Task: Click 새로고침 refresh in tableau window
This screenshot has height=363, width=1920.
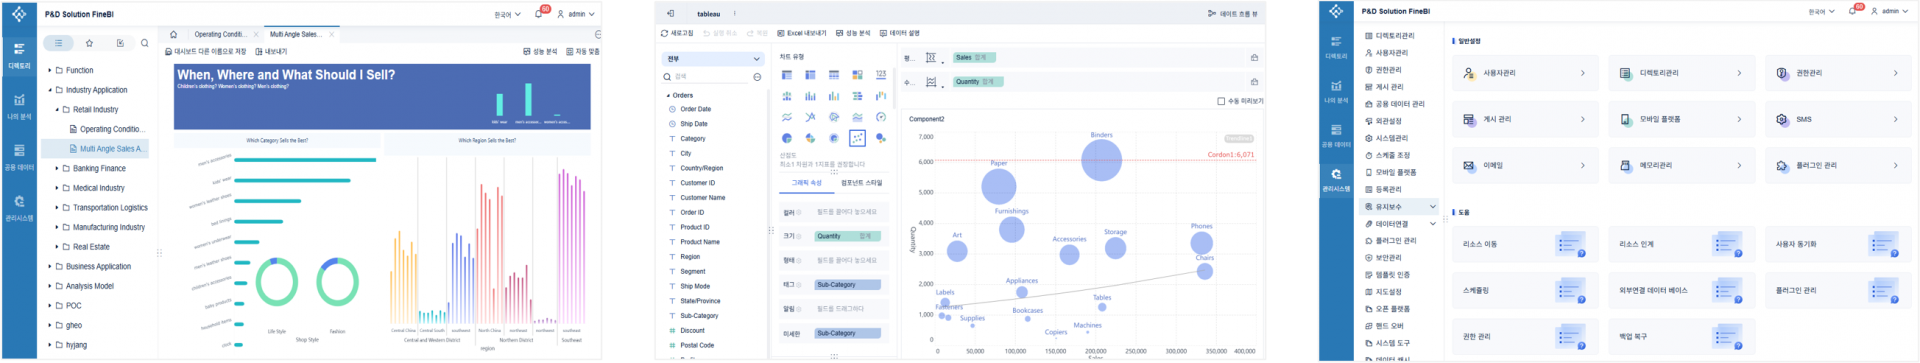Action: 676,33
